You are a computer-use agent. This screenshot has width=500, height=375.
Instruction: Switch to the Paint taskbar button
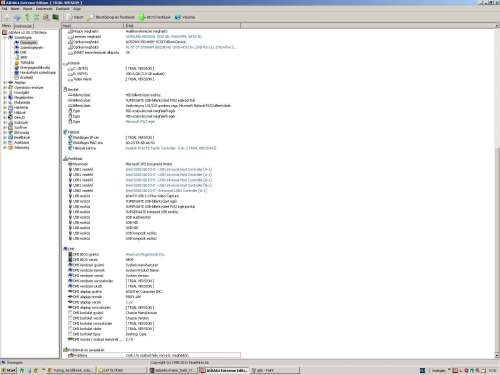(275, 370)
